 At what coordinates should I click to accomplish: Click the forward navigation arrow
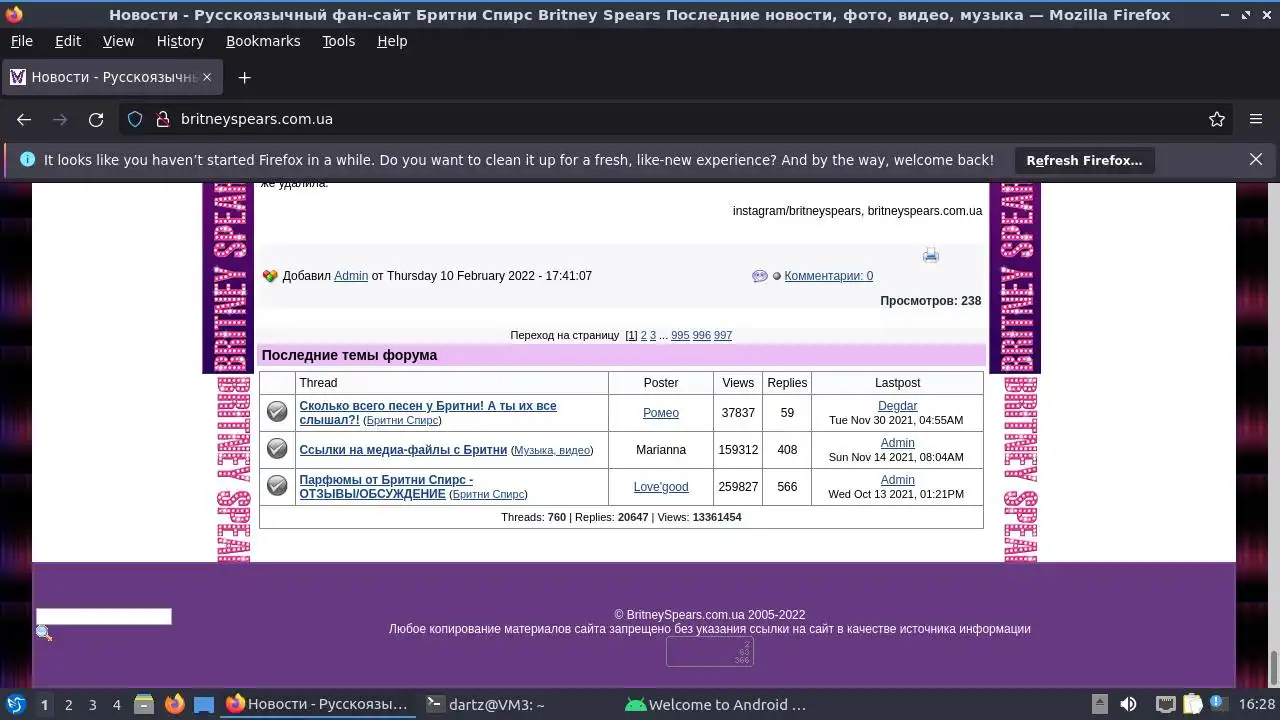[60, 119]
